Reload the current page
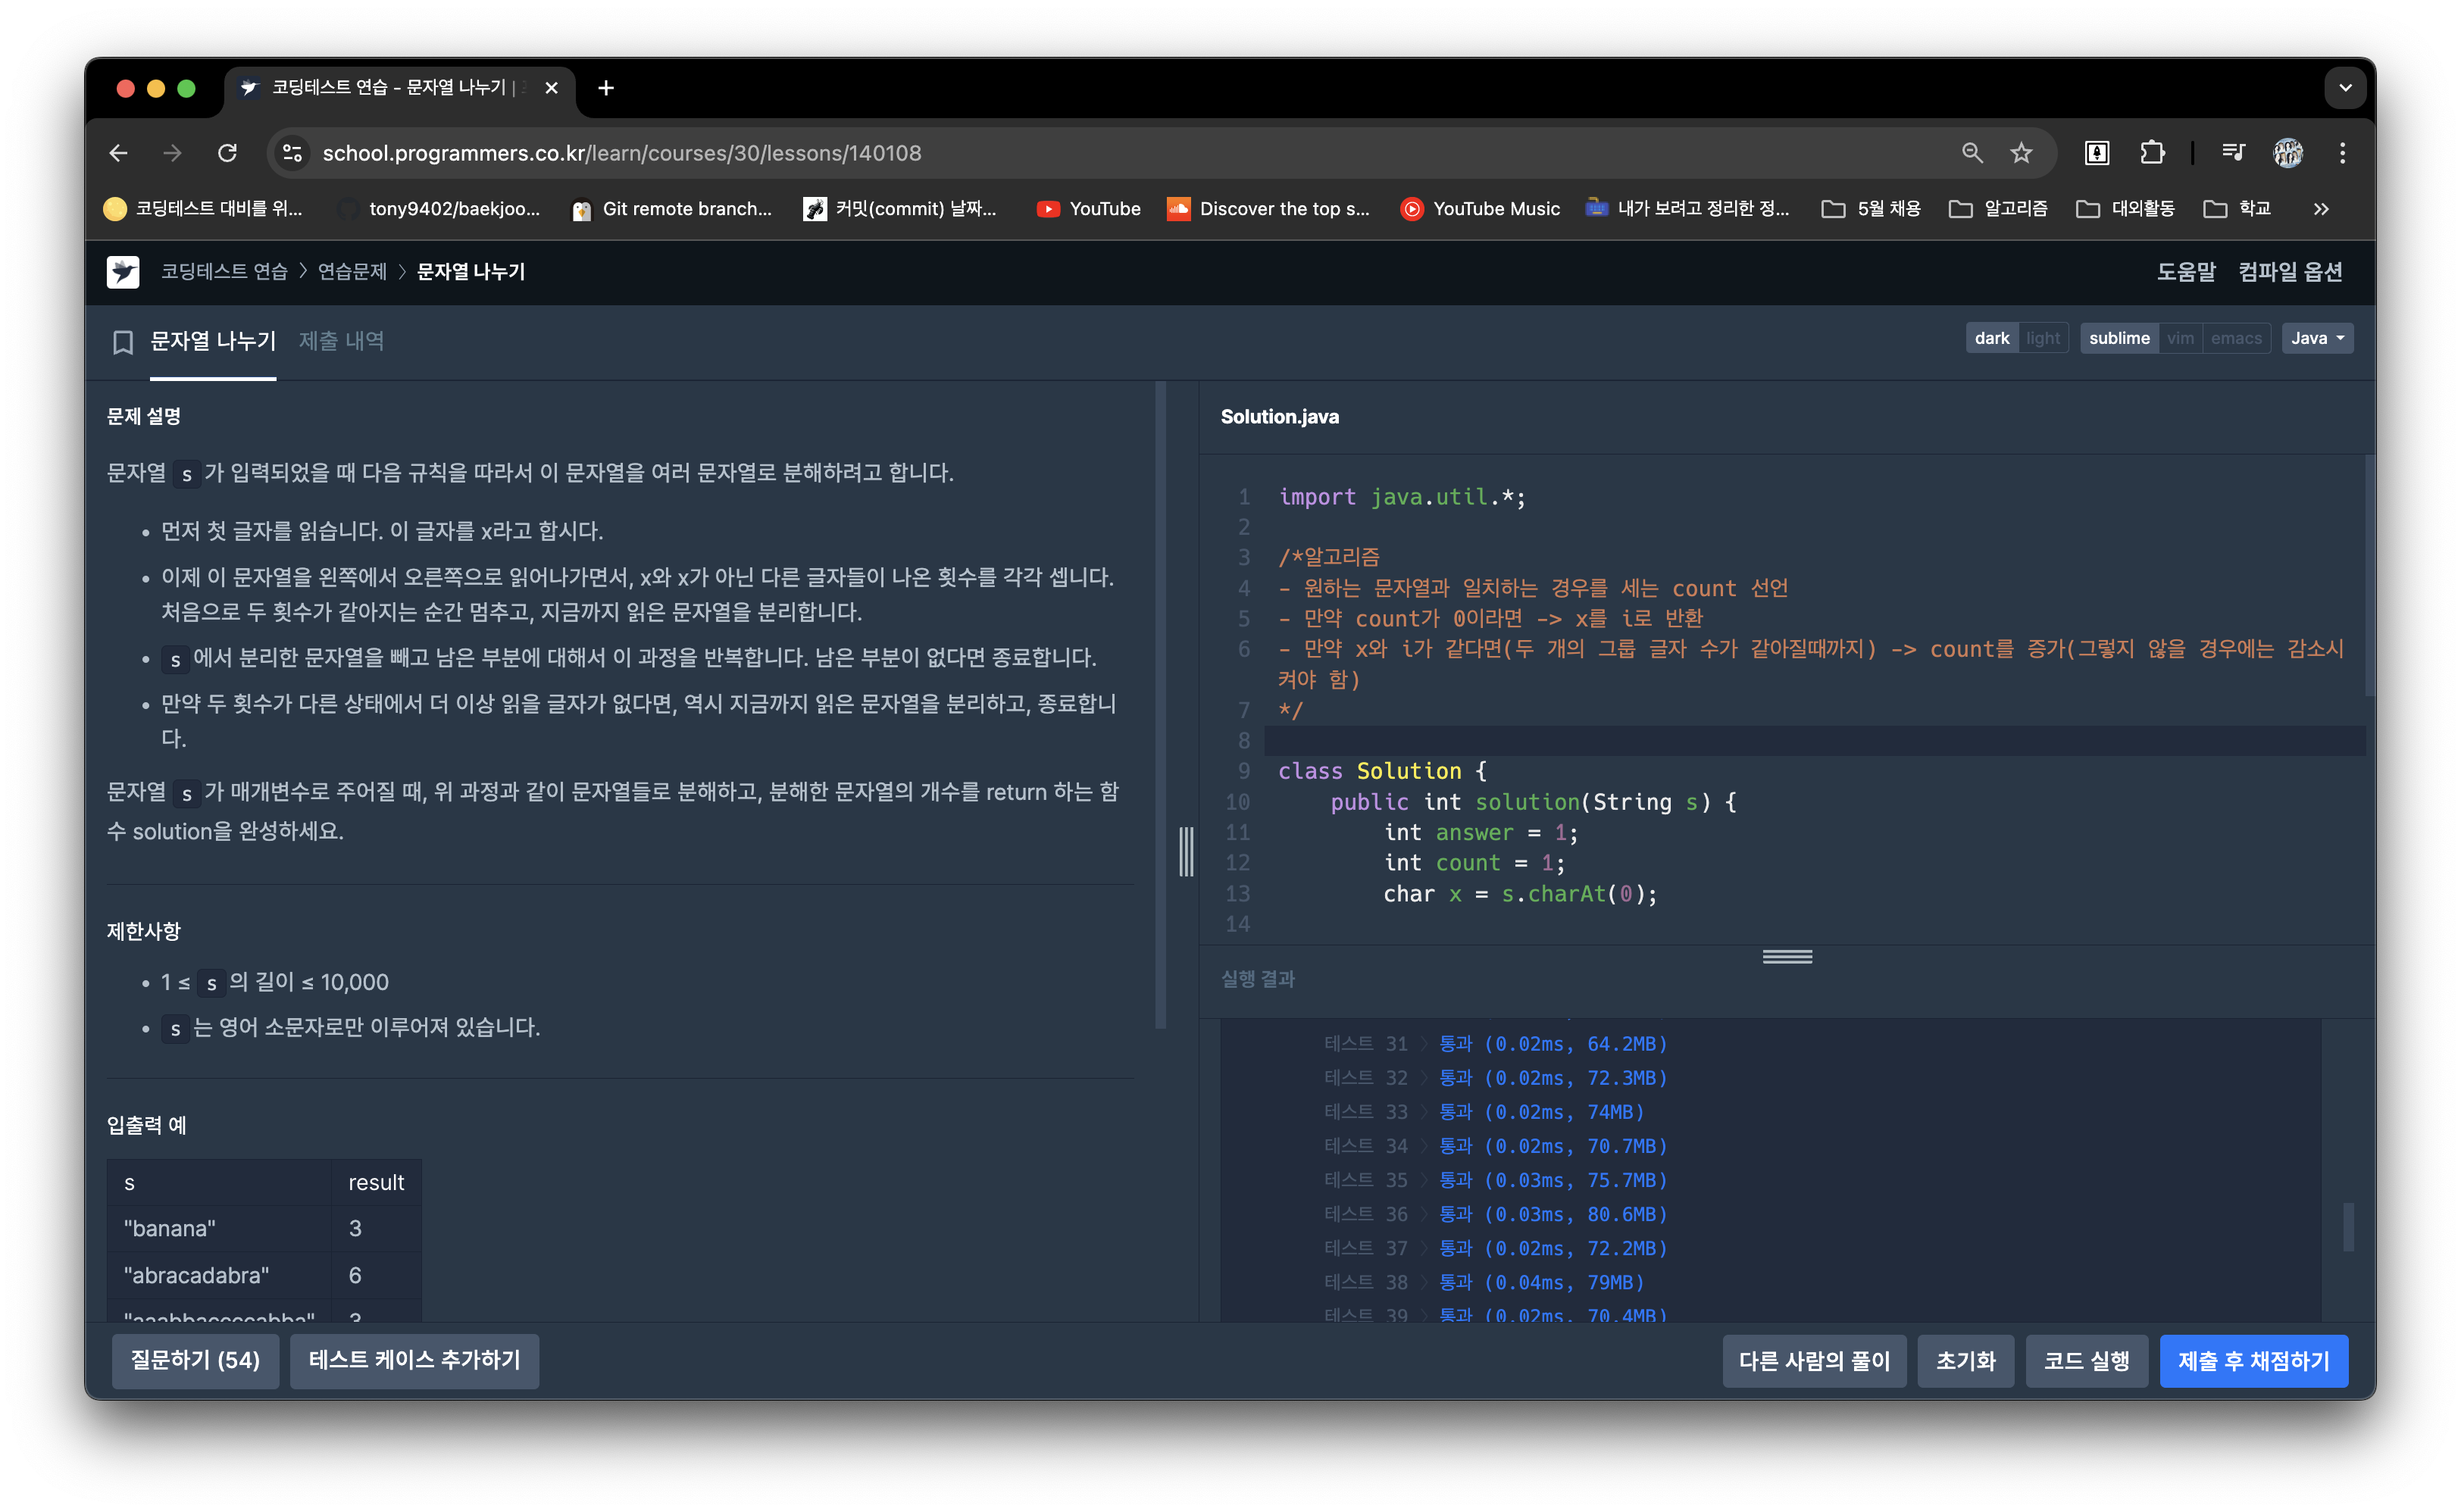Viewport: 2461px width, 1512px height. (x=228, y=153)
